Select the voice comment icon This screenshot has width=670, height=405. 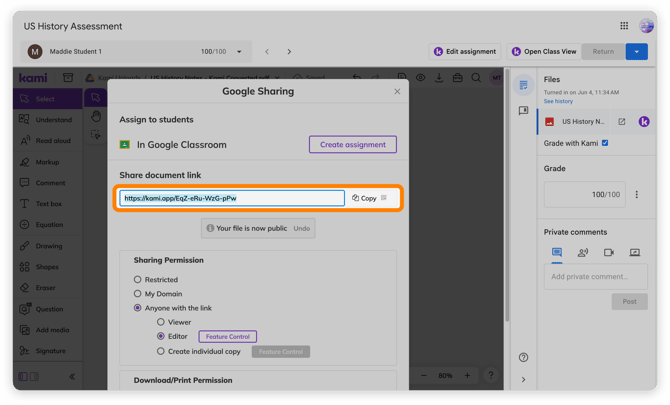(x=582, y=252)
